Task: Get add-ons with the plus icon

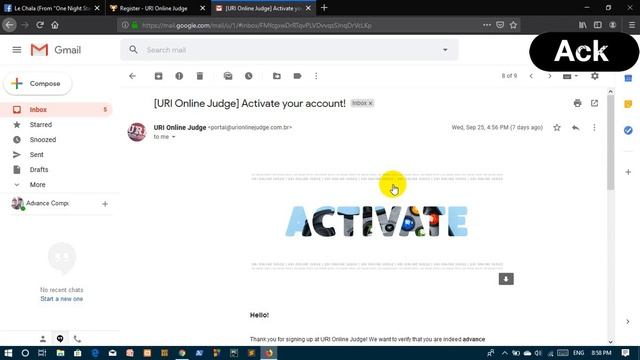Action: (x=628, y=172)
